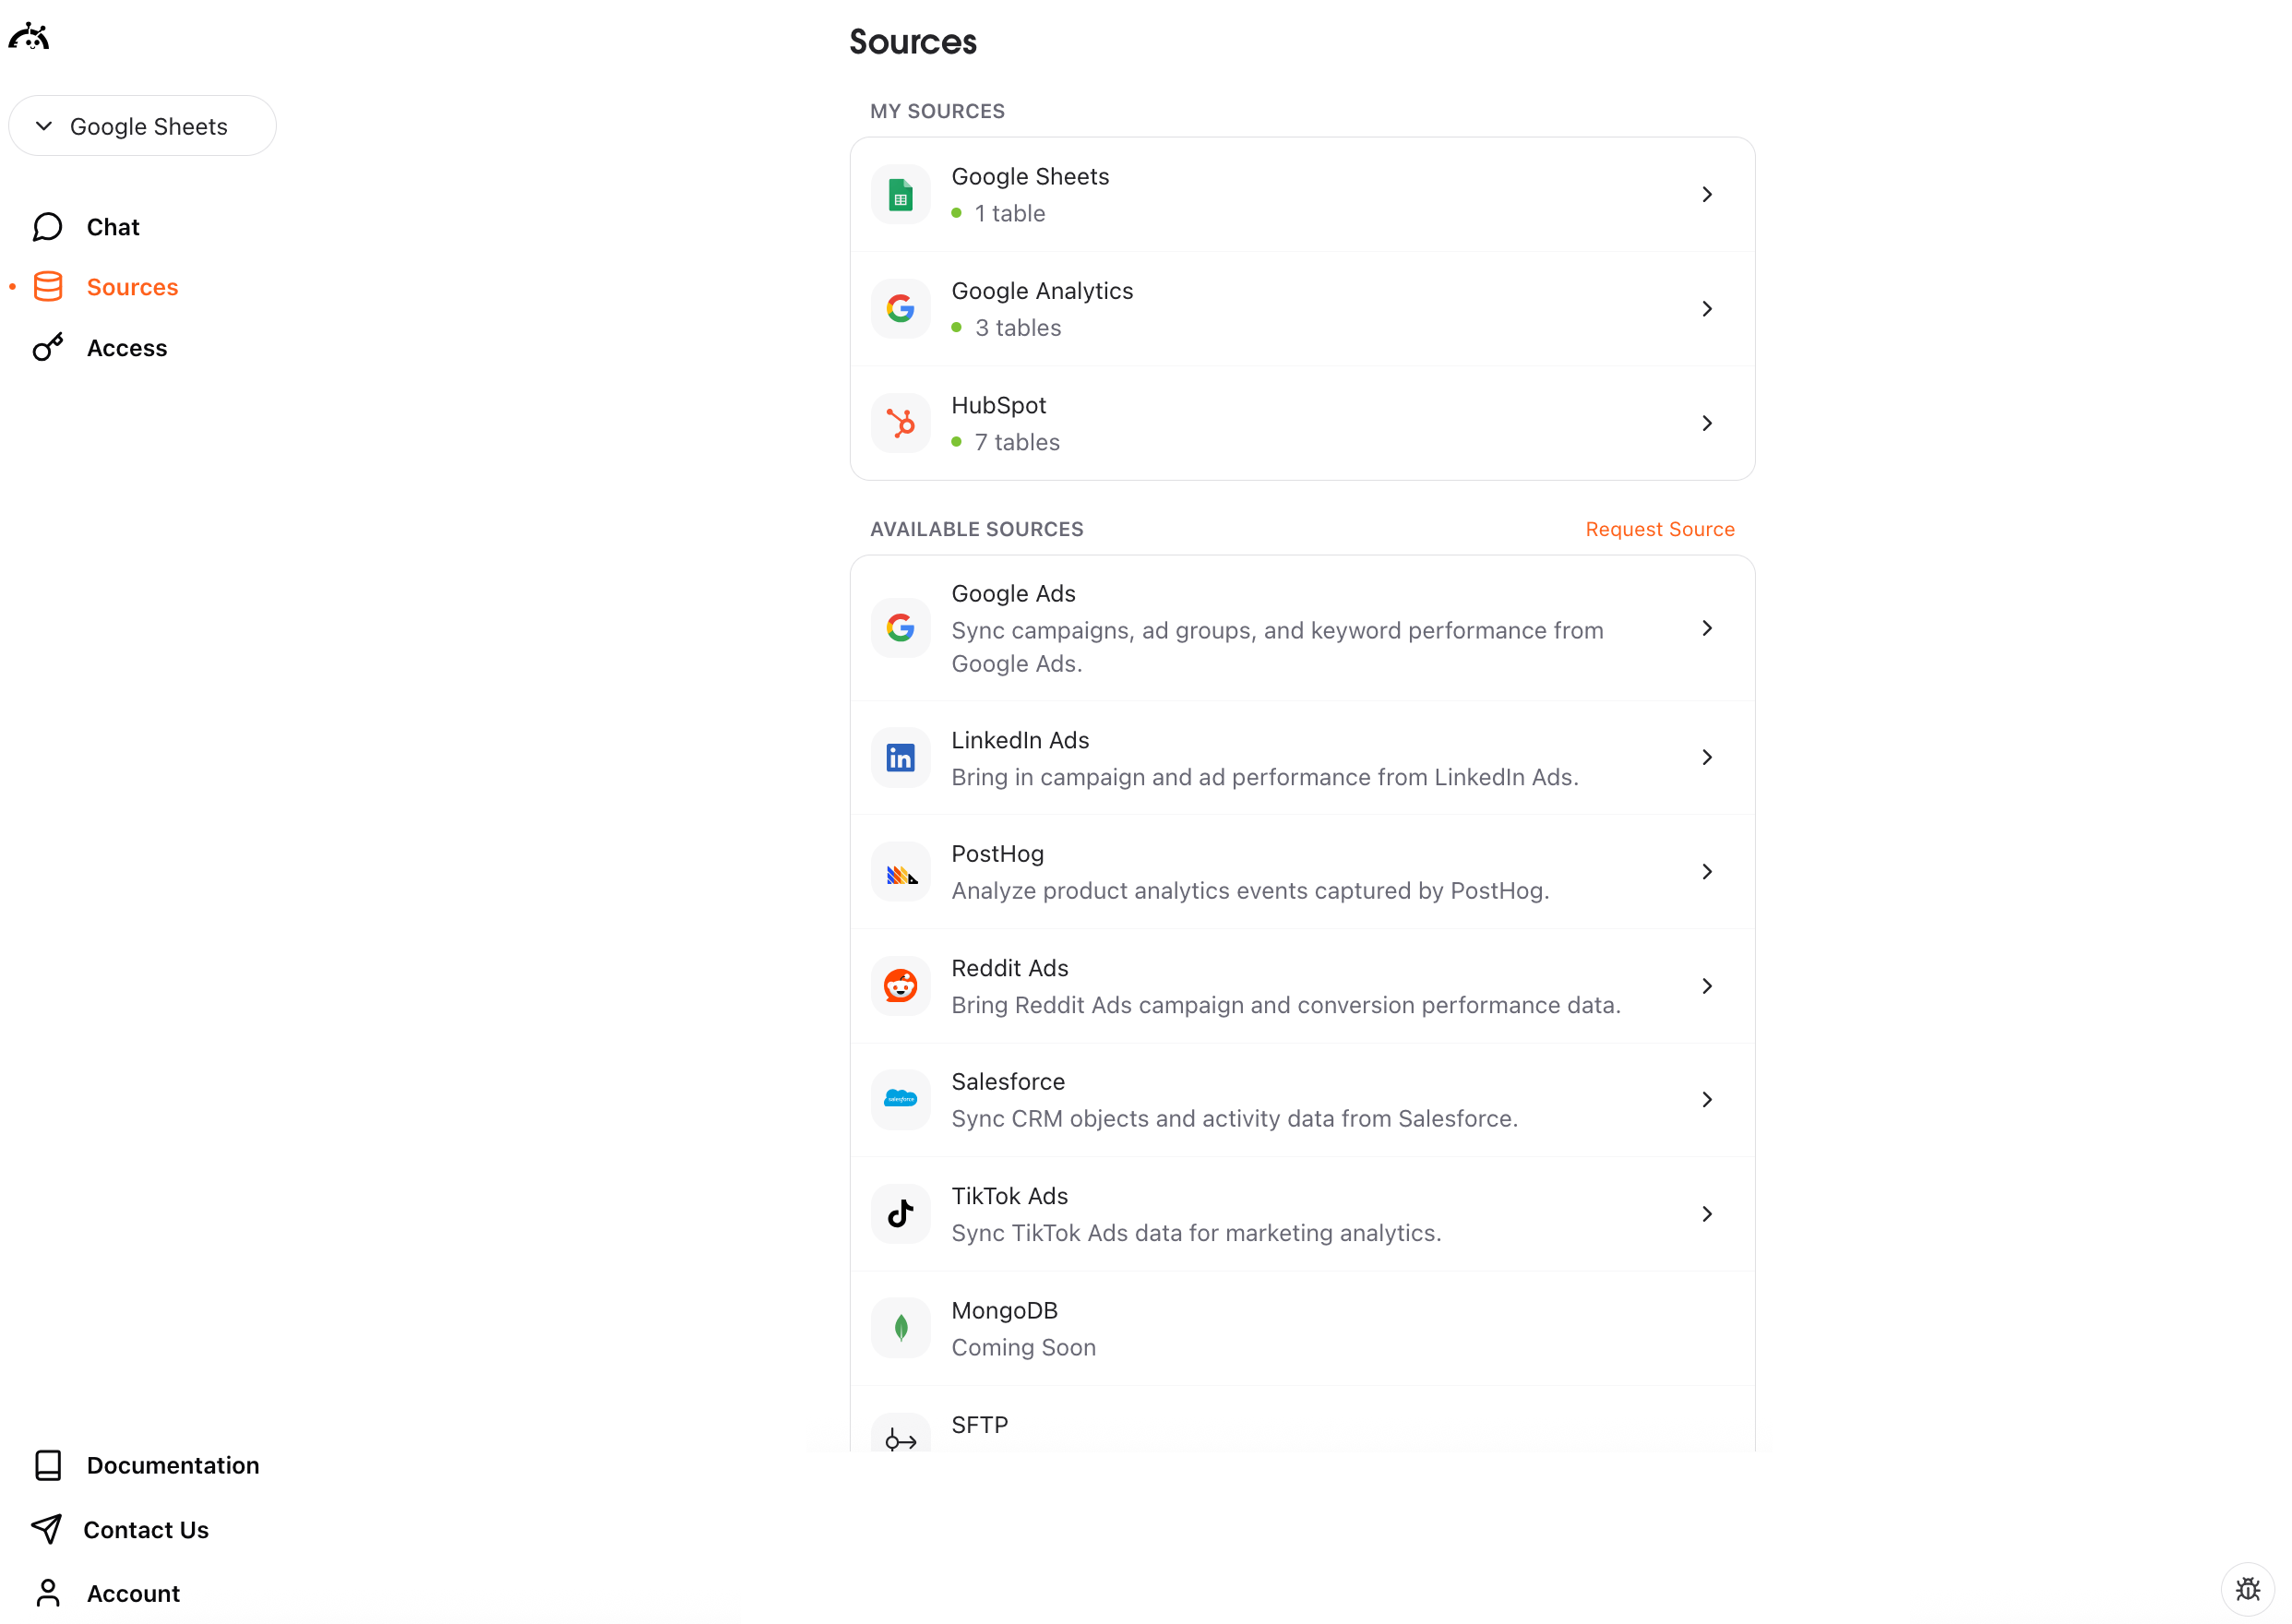Click the MongoDB leaf icon
Screen dimensions: 2292x1624
(x=900, y=1327)
